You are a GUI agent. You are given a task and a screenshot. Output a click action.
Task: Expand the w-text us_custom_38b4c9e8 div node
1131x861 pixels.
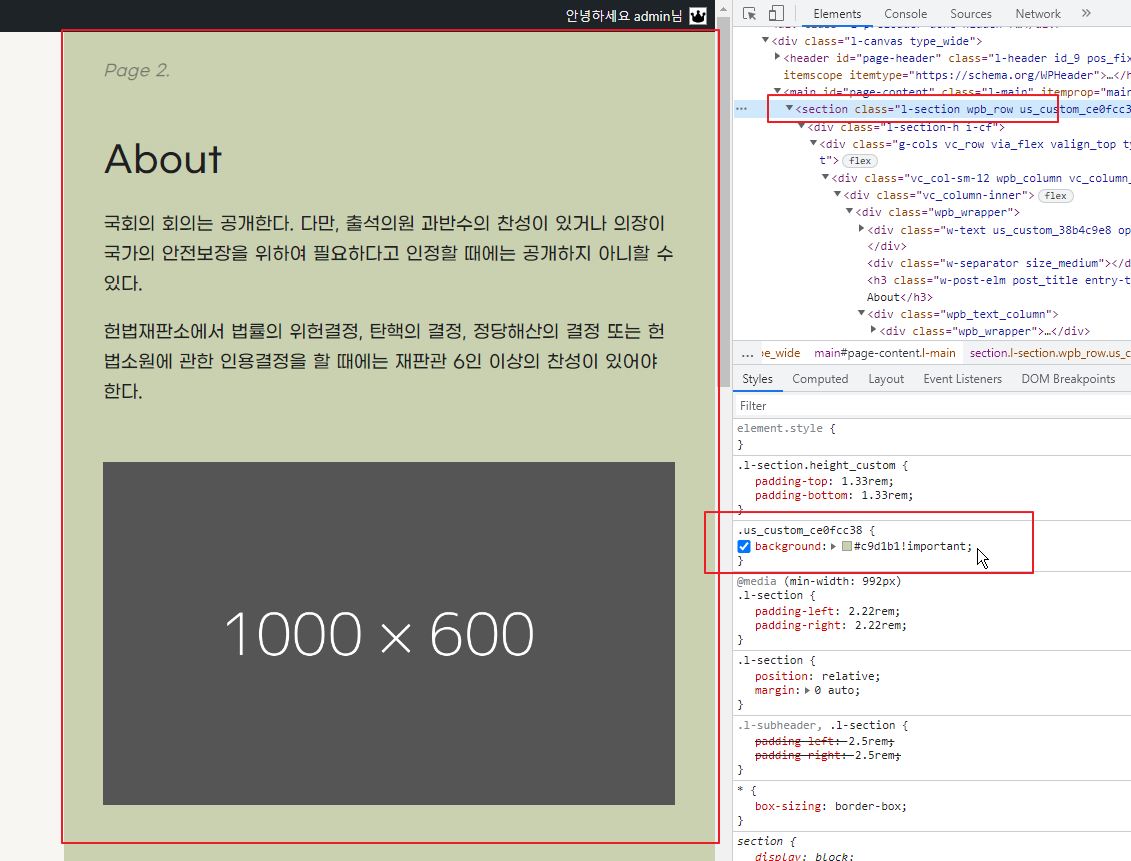pos(861,229)
